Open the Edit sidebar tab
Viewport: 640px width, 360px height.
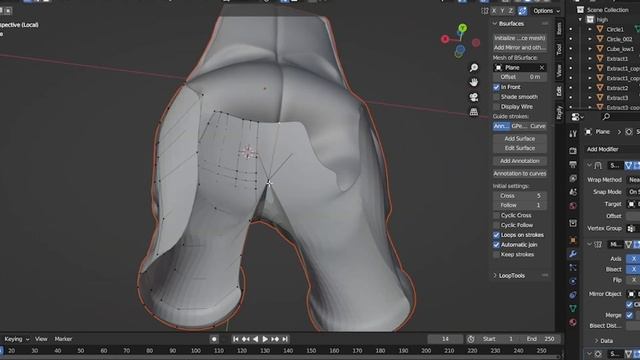coord(559,91)
